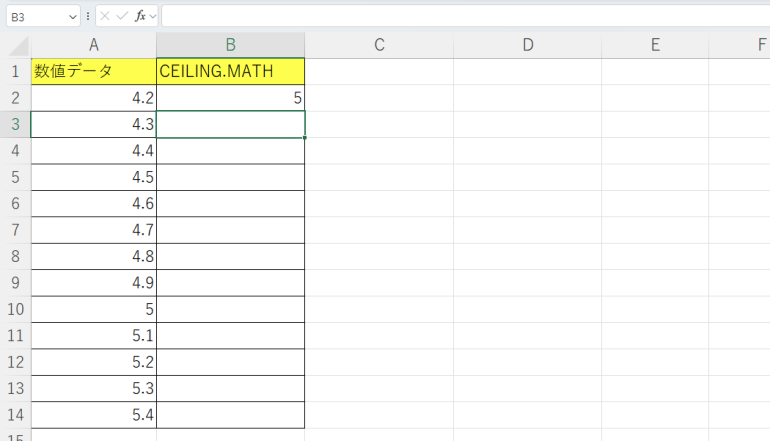The image size is (770, 441).
Task: Select the cell containing 4.7
Action: [94, 230]
